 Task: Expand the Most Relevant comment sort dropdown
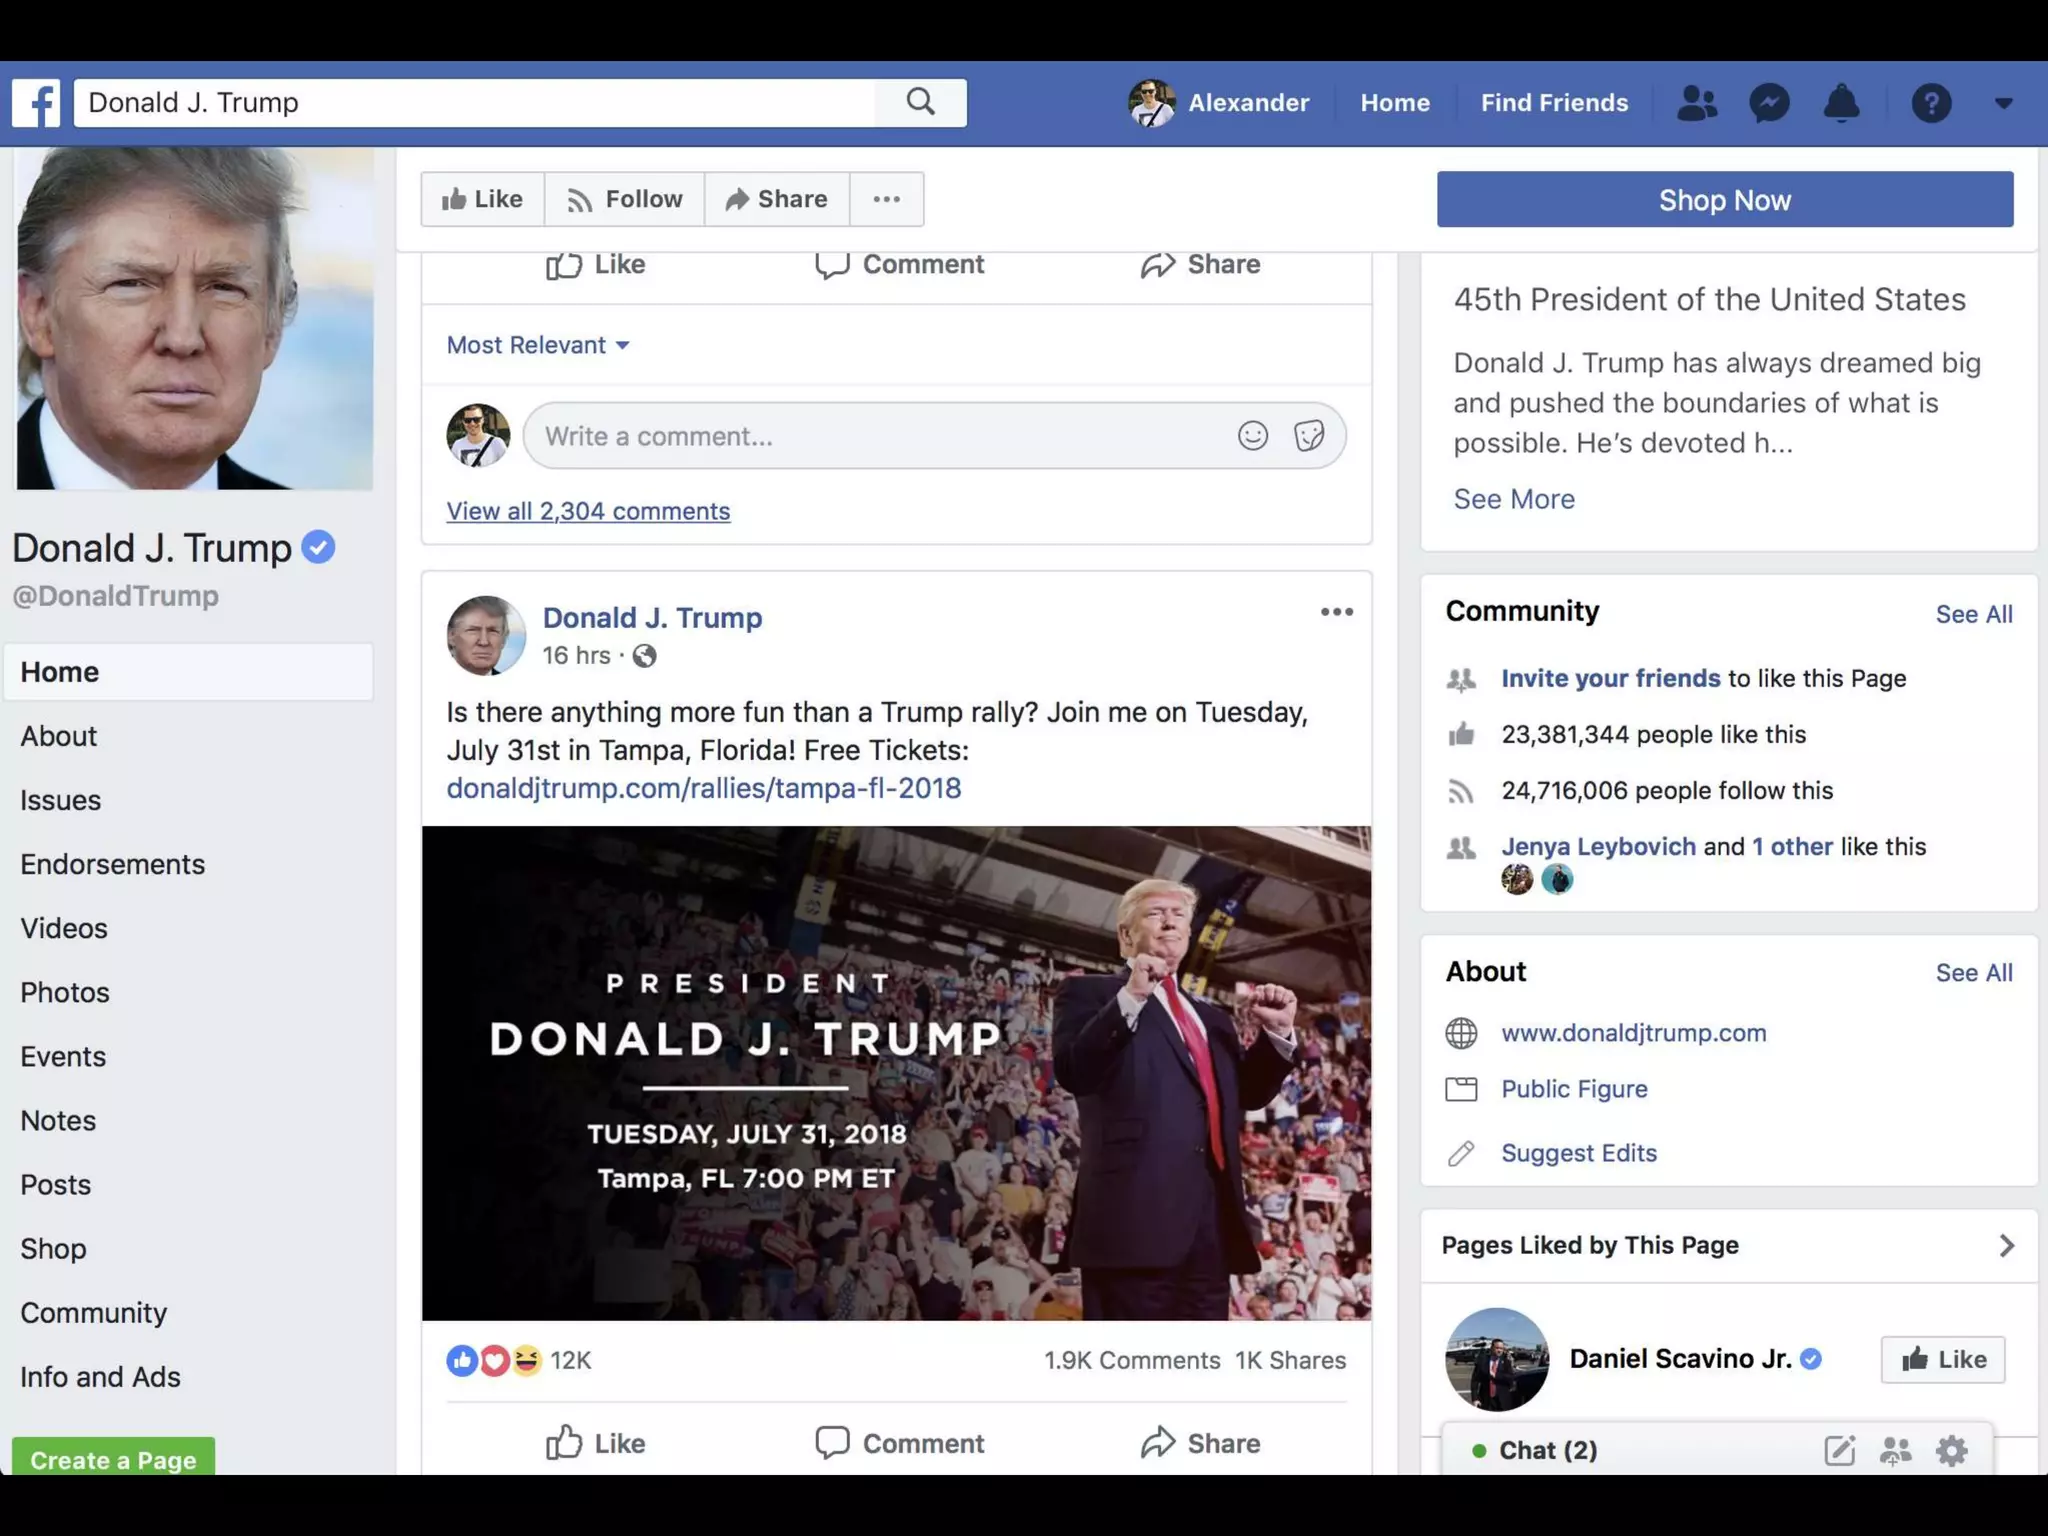point(538,345)
